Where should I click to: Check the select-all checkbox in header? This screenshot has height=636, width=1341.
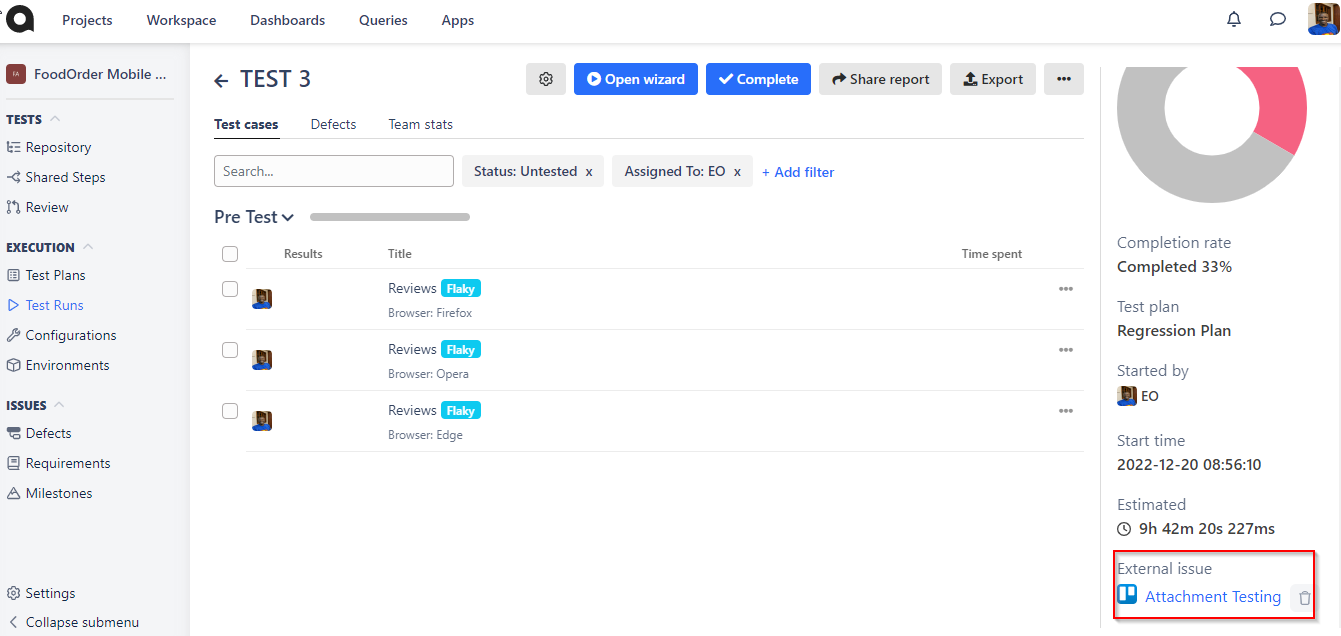[x=230, y=254]
